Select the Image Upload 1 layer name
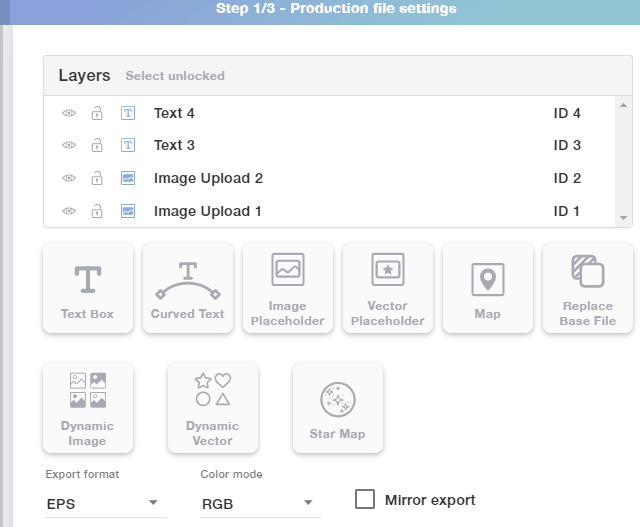640x527 pixels. pos(207,211)
